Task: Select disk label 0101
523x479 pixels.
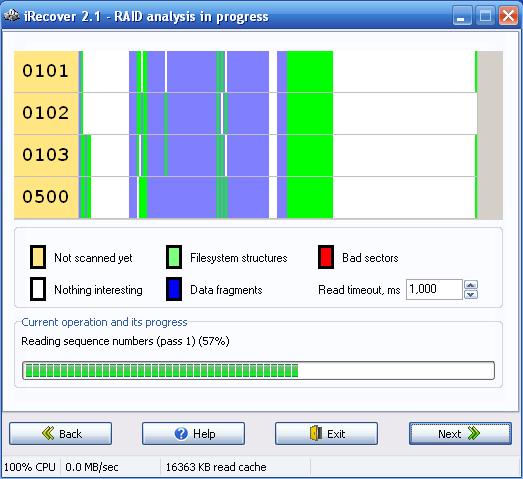Action: 46,71
